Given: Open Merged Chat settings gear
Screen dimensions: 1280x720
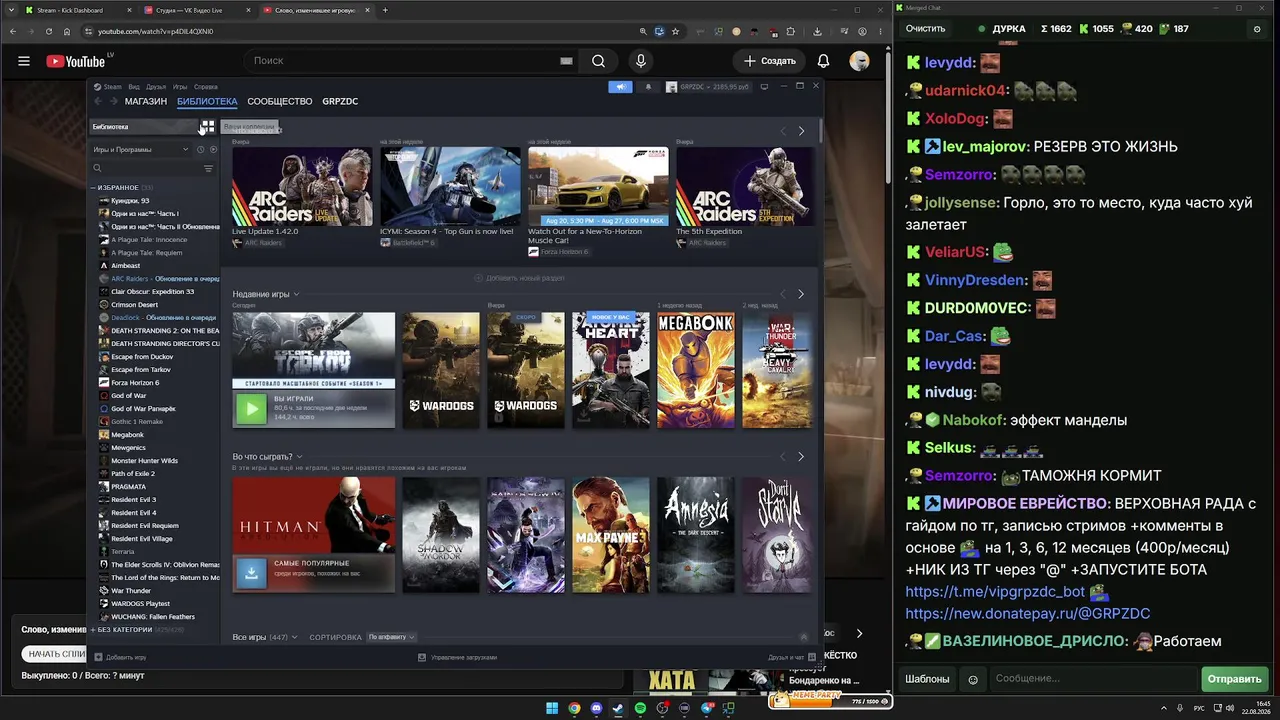Looking at the screenshot, I should (x=1257, y=29).
